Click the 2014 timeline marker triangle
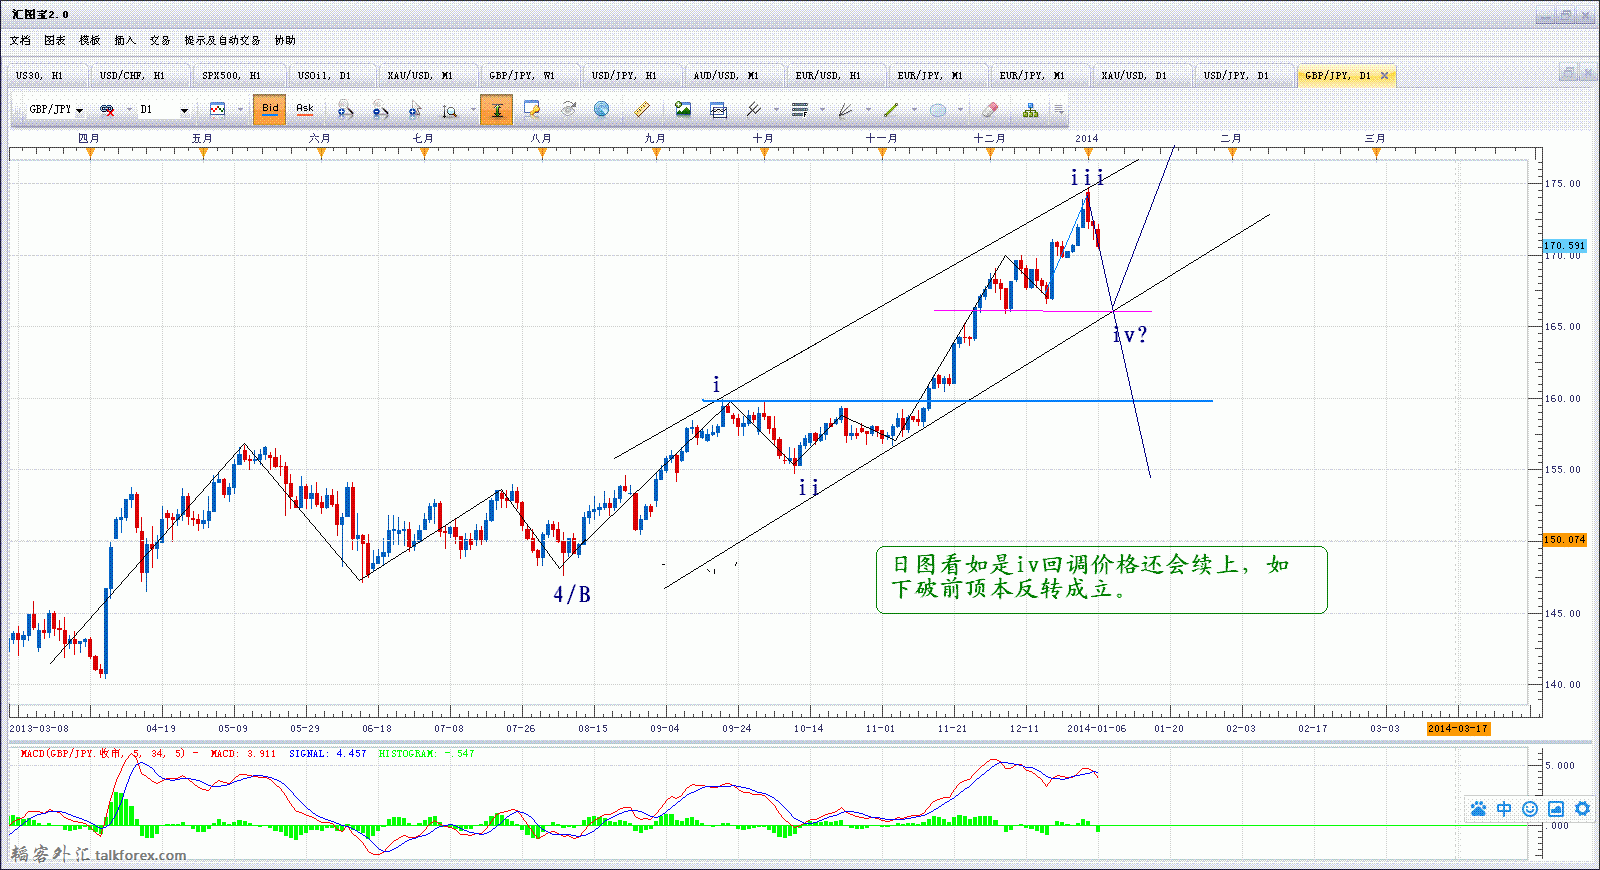This screenshot has width=1600, height=870. 1088,153
